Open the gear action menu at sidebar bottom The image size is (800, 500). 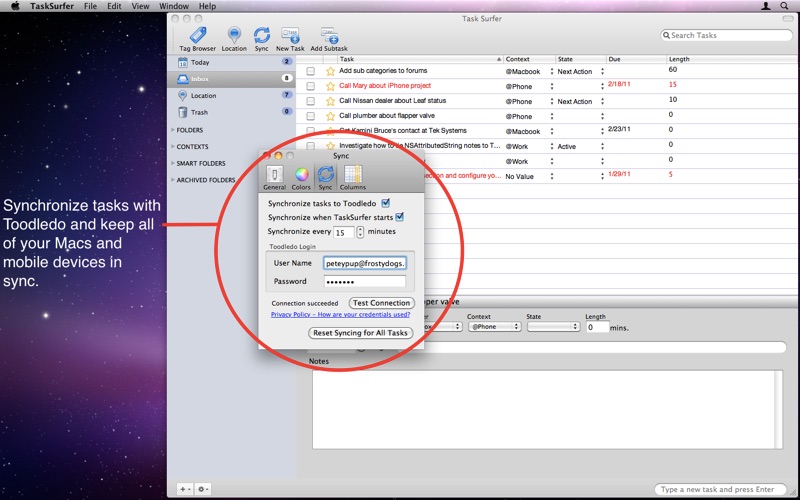pyautogui.click(x=203, y=489)
